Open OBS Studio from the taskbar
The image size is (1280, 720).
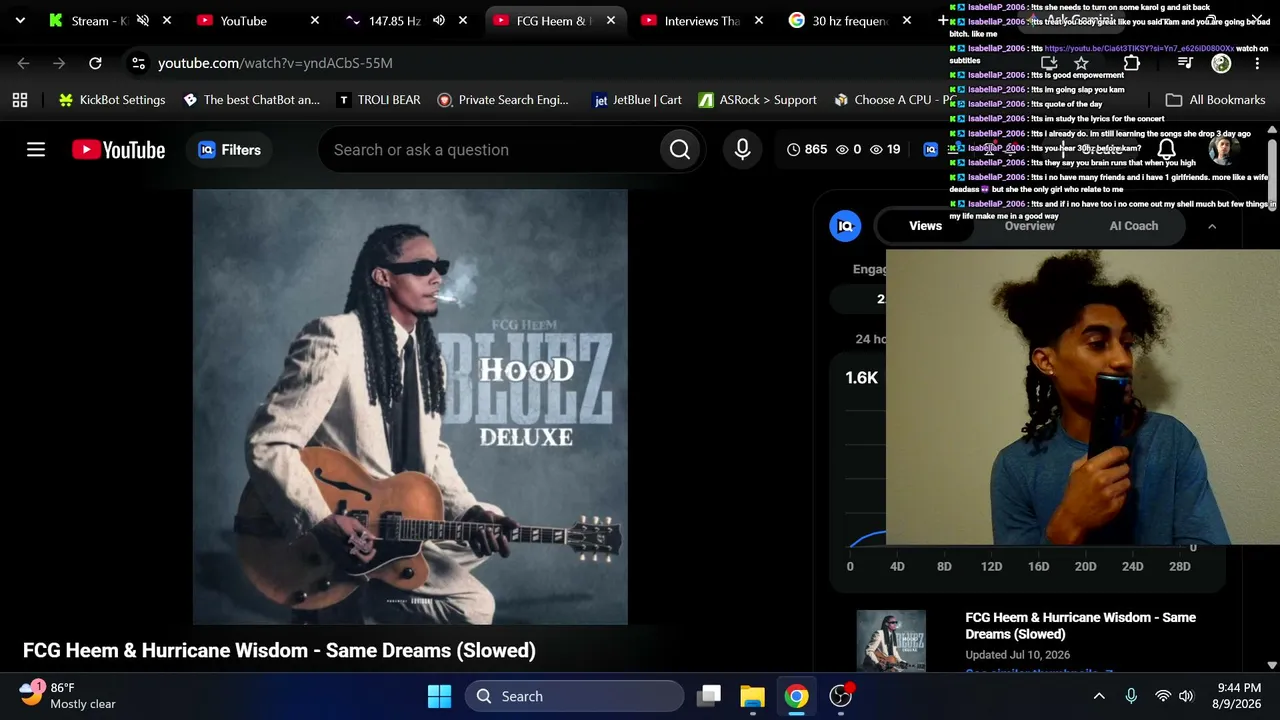pos(840,696)
